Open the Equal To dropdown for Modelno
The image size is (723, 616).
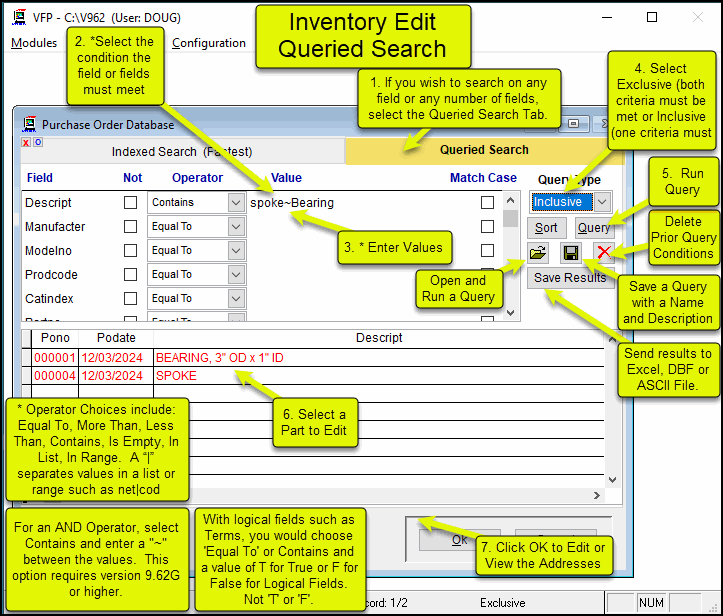pos(236,250)
